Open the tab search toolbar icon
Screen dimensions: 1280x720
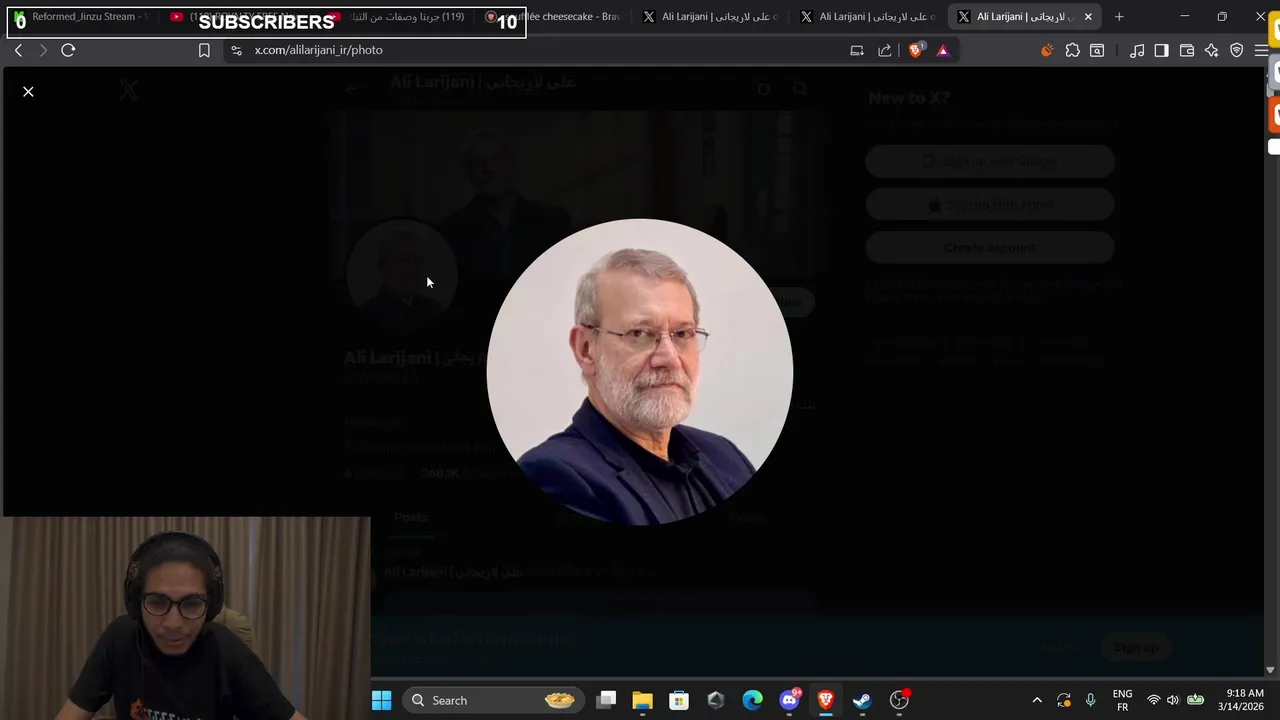point(1097,50)
